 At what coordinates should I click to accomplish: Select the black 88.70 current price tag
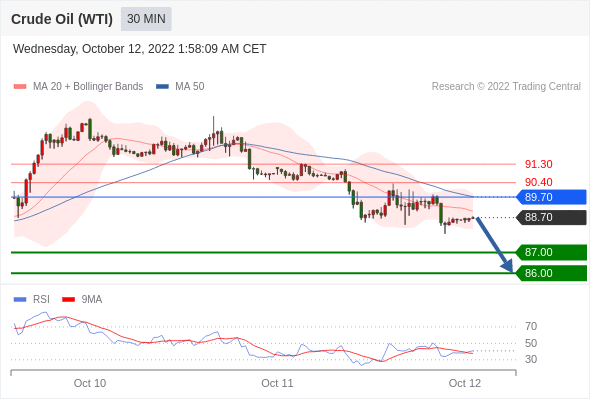click(x=552, y=217)
